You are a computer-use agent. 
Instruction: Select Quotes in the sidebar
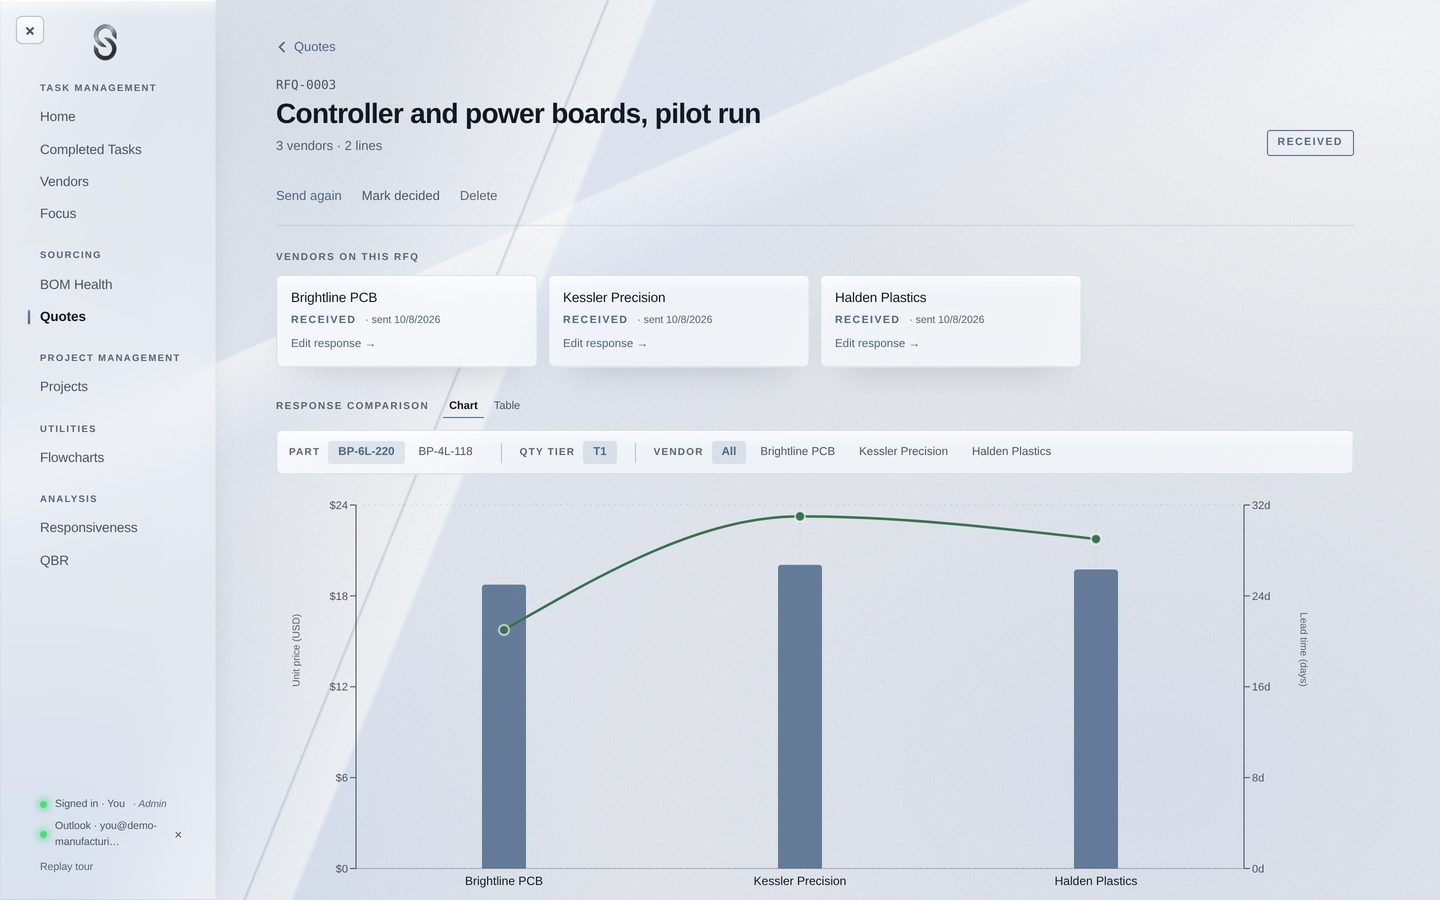pyautogui.click(x=63, y=317)
